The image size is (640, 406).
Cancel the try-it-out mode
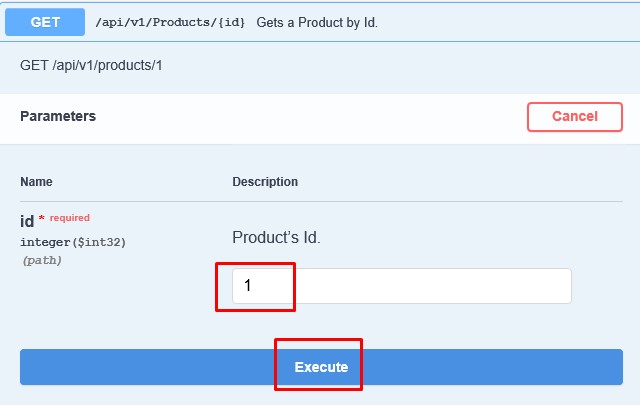575,117
